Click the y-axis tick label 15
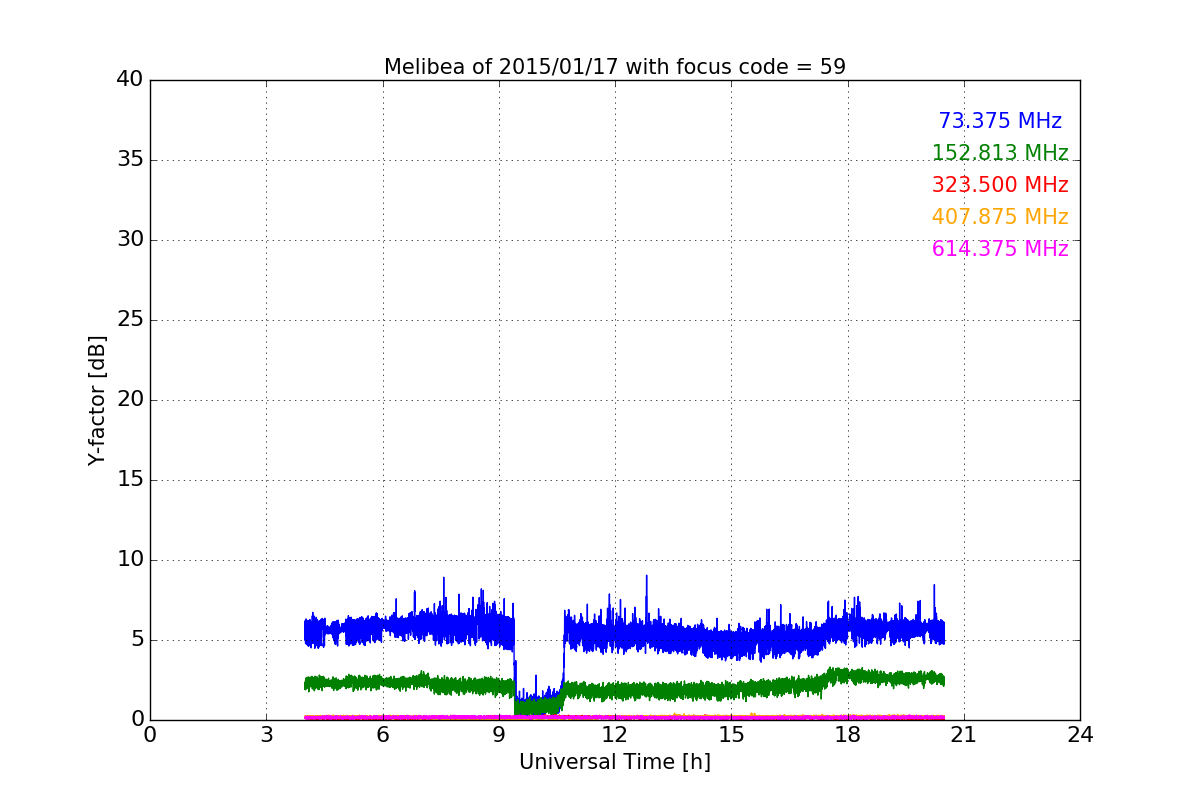 [x=130, y=480]
